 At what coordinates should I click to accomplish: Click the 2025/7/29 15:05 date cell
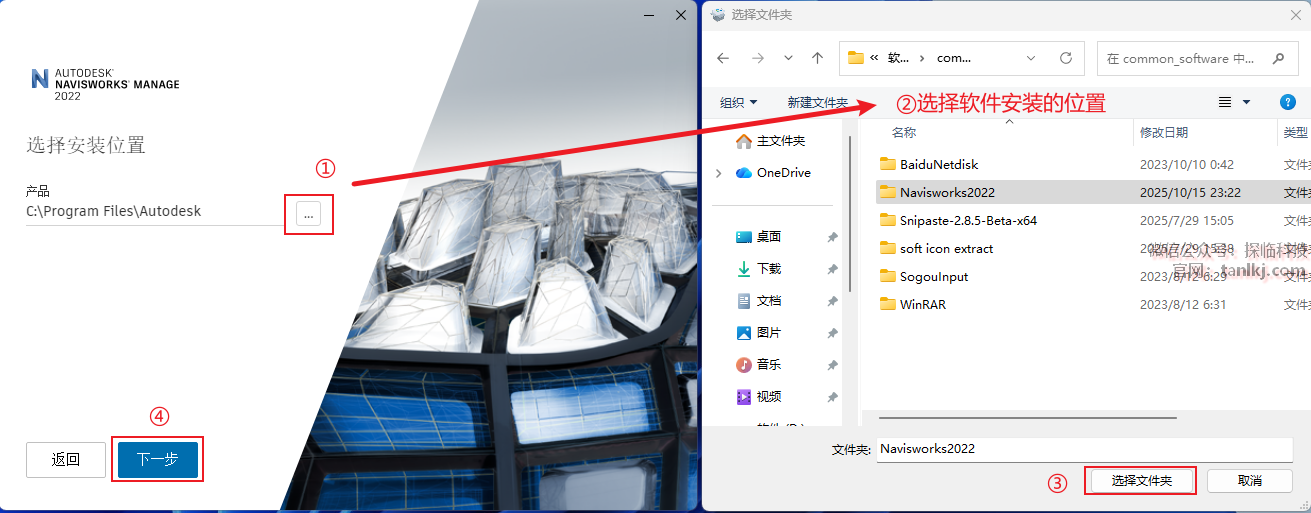1186,220
